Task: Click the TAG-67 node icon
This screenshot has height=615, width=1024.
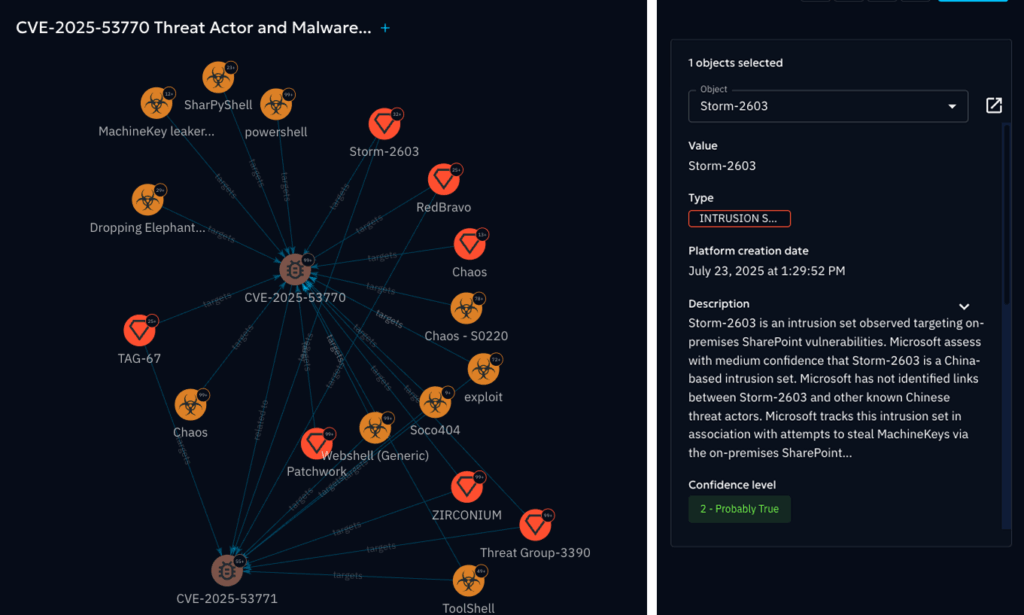Action: click(139, 330)
